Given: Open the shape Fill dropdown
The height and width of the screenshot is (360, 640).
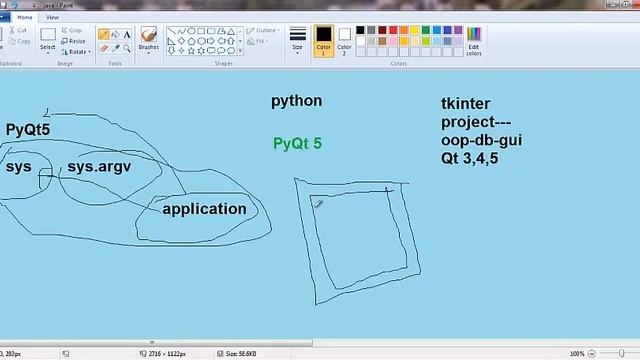Looking at the screenshot, I should coord(258,41).
